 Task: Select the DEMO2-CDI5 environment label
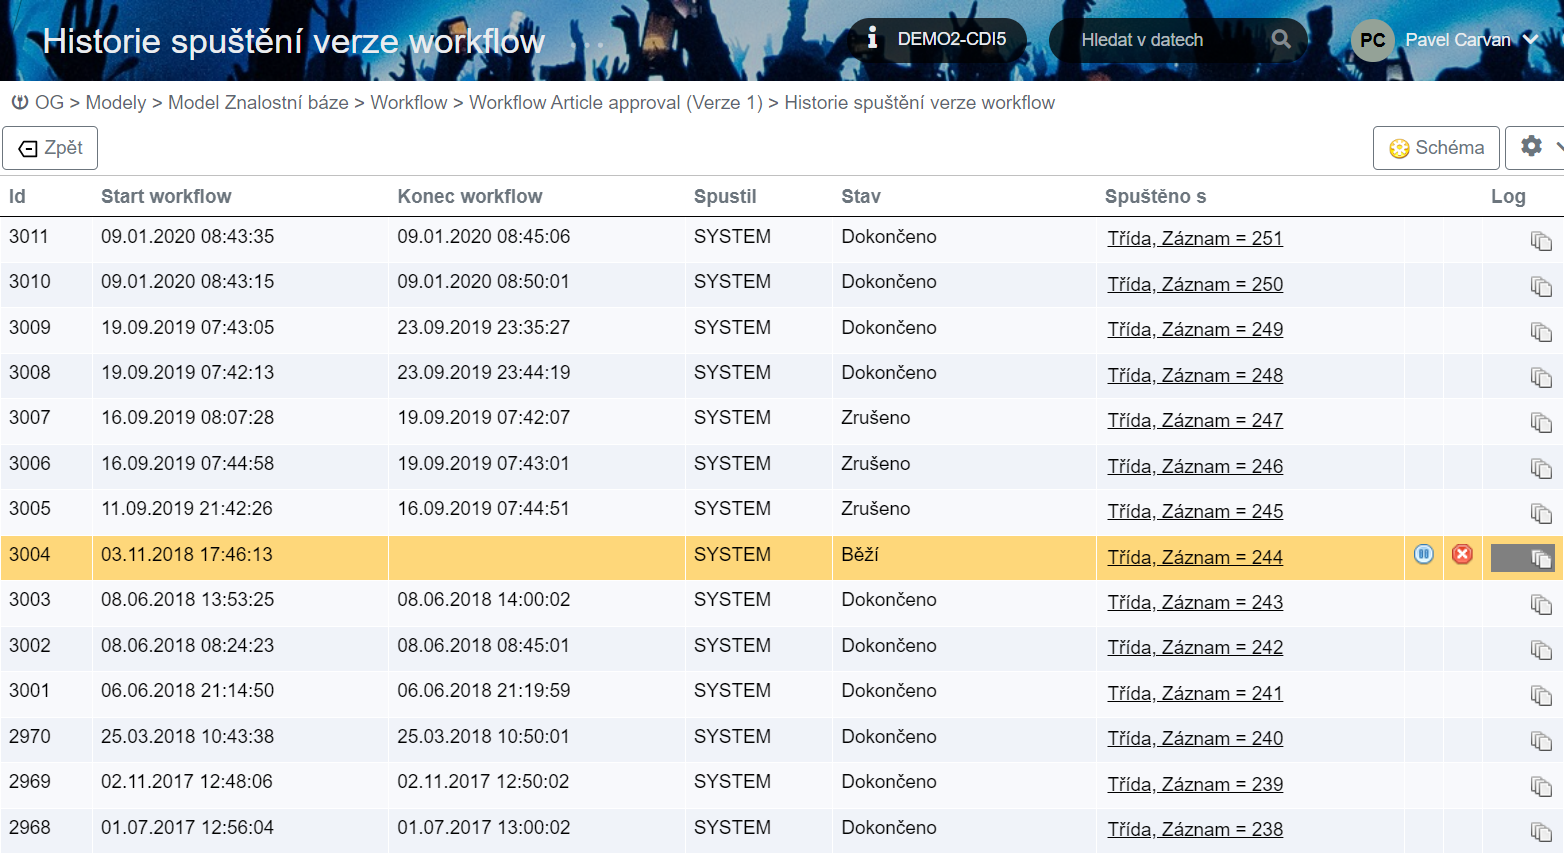click(x=952, y=39)
